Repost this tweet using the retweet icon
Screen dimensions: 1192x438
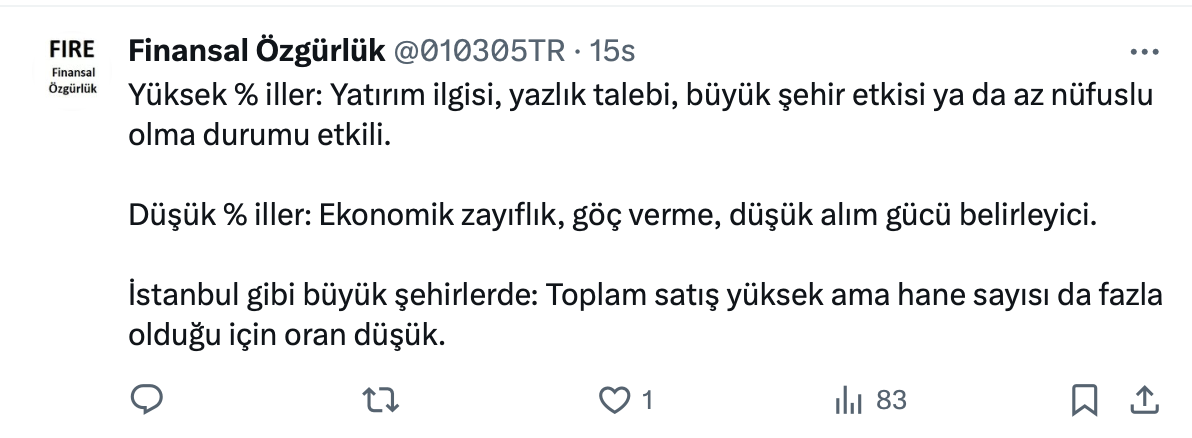coord(380,400)
